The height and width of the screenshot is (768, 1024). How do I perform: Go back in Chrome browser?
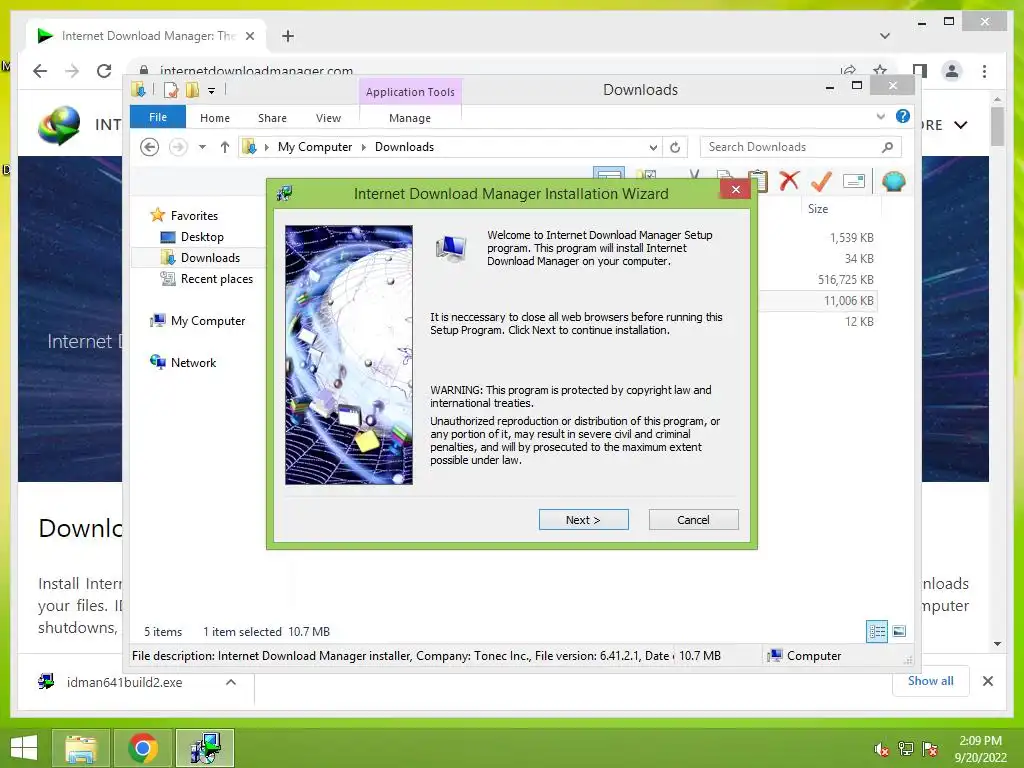pyautogui.click(x=40, y=71)
